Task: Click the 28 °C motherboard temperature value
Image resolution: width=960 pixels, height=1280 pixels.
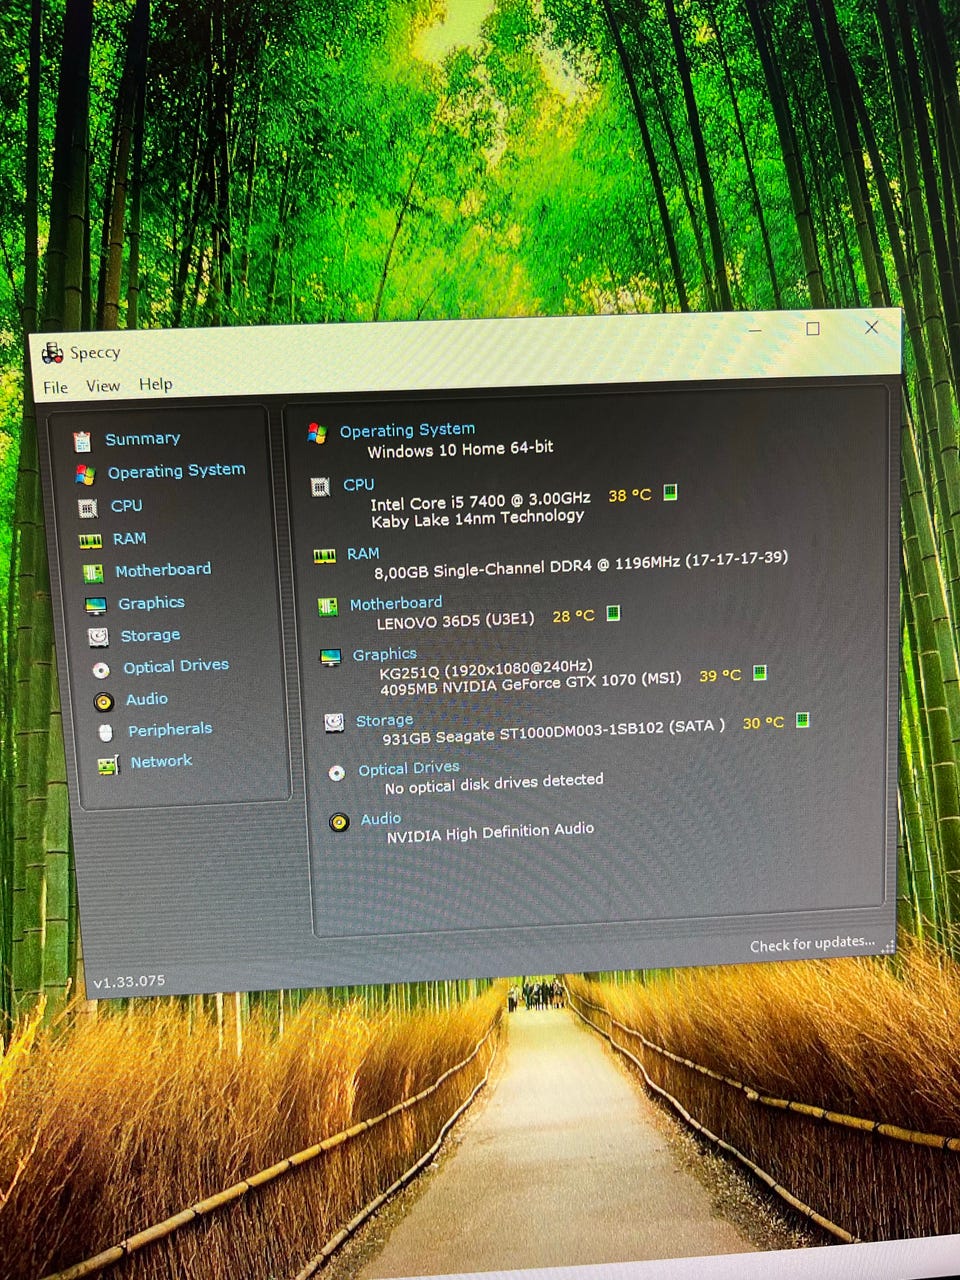Action: click(x=574, y=616)
